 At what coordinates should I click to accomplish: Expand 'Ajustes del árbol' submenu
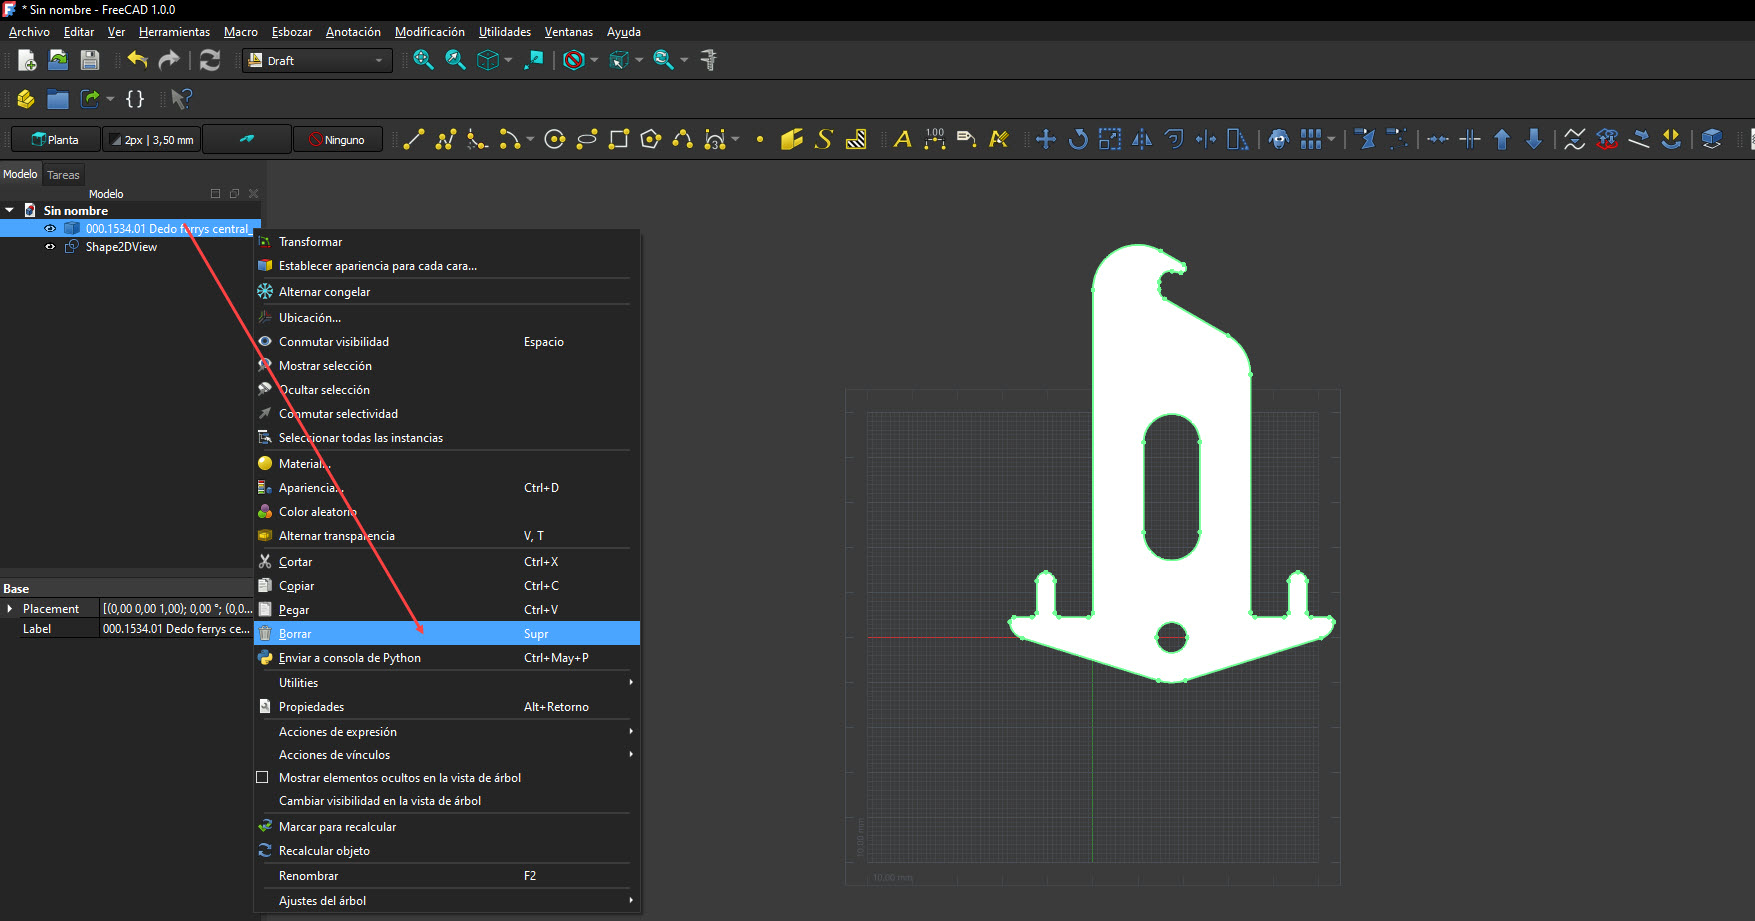(447, 901)
